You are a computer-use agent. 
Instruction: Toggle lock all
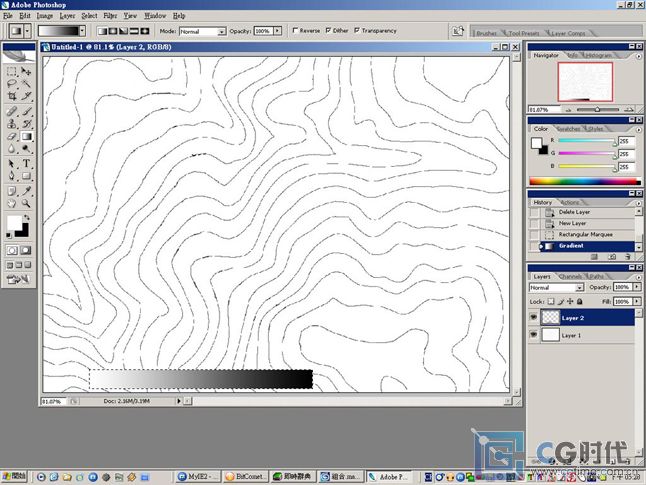(x=580, y=302)
